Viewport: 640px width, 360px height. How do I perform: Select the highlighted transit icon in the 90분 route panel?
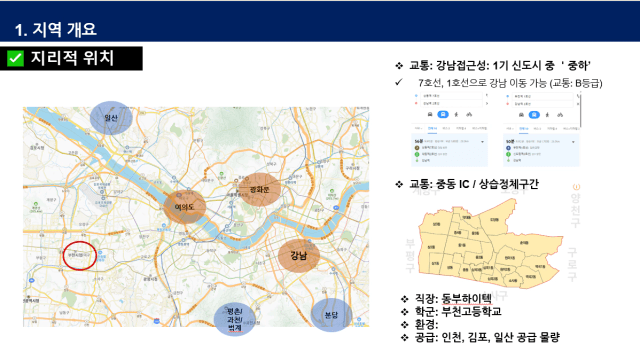(534, 115)
